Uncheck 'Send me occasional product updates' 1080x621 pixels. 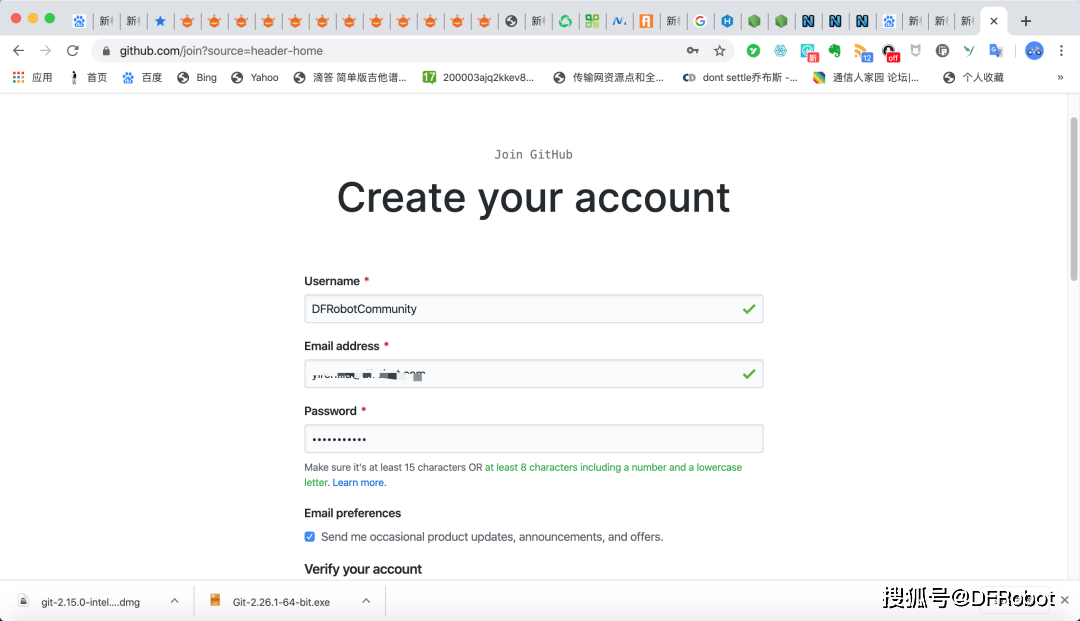click(310, 536)
